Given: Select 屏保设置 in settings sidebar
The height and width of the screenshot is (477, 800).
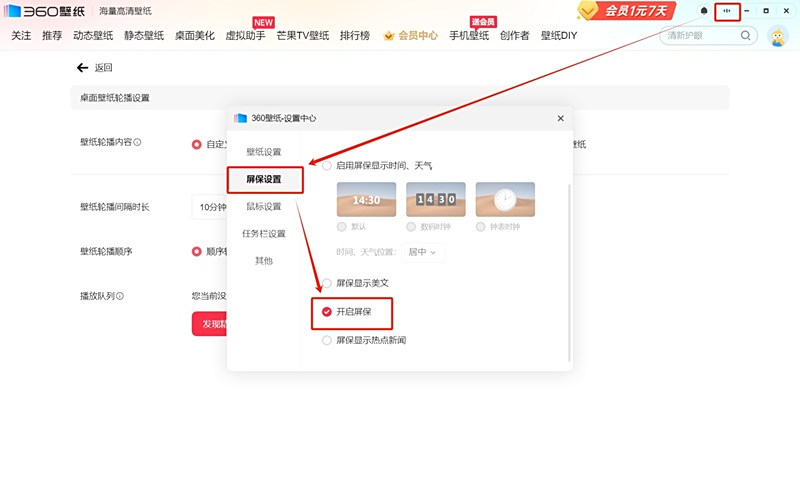Looking at the screenshot, I should tap(264, 180).
